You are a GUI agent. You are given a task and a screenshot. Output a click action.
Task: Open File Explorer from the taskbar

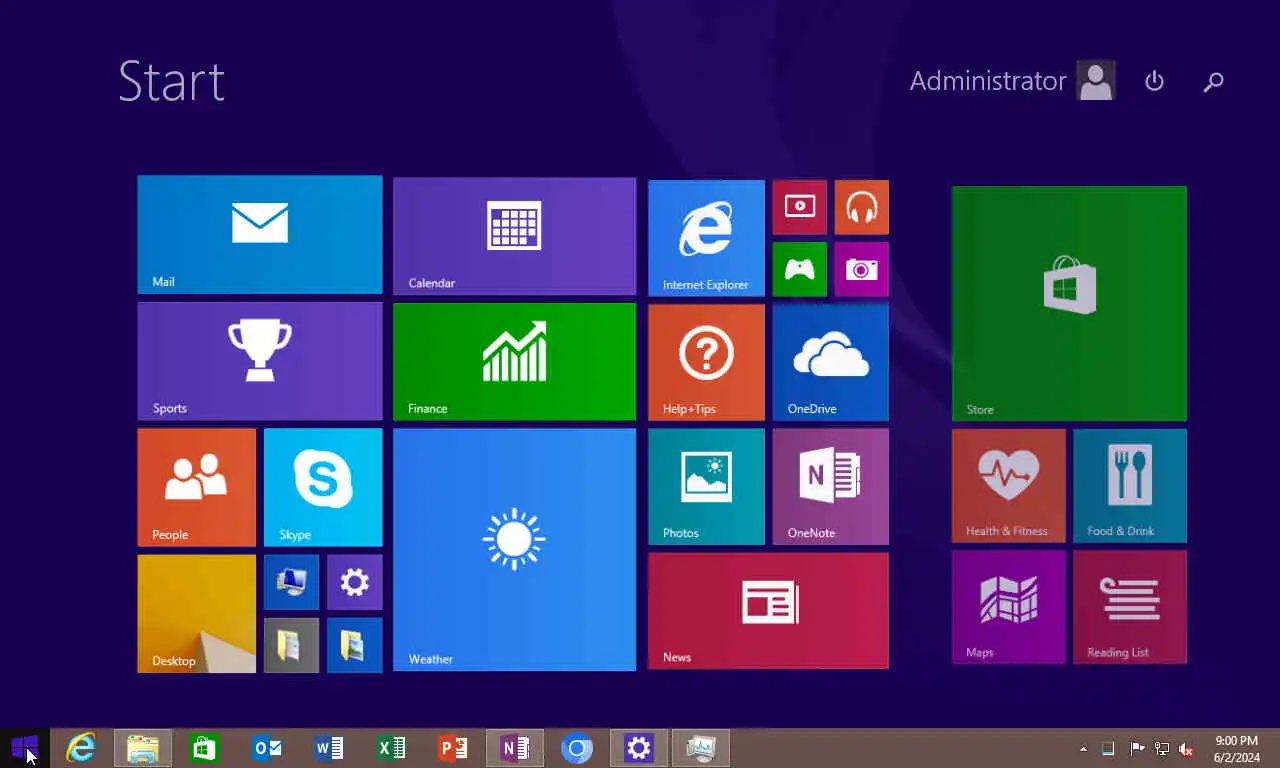click(143, 748)
